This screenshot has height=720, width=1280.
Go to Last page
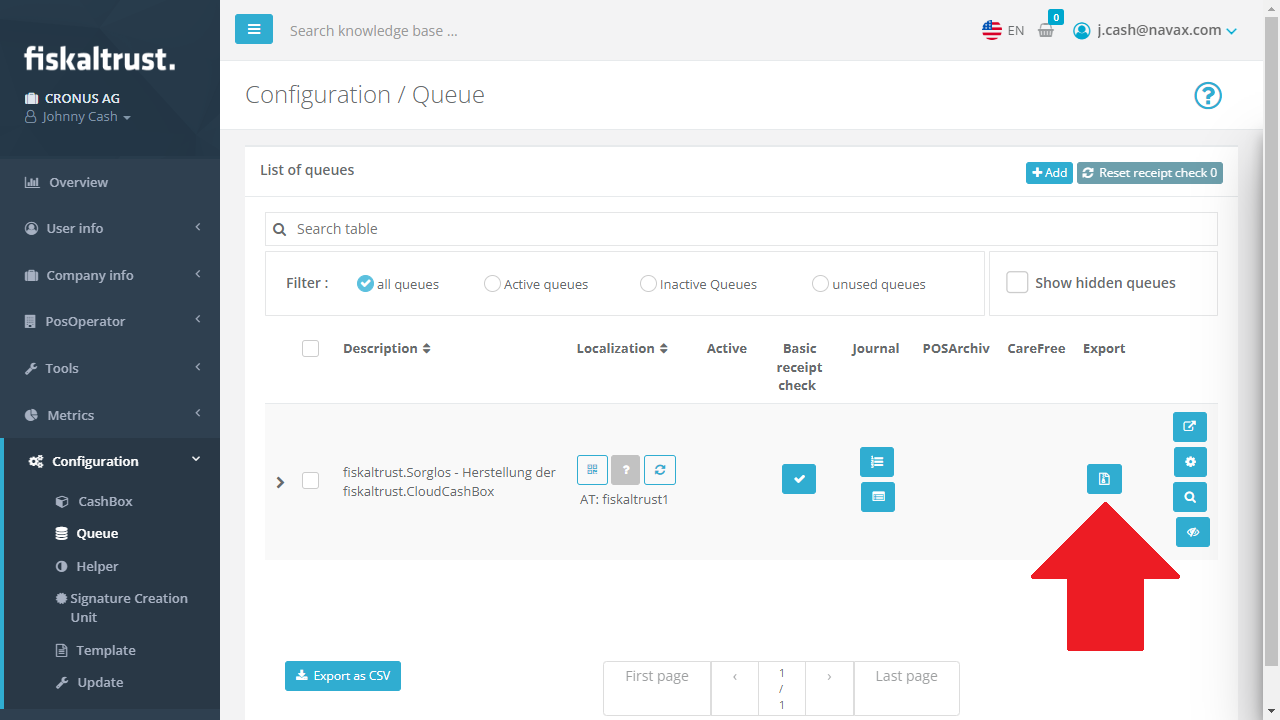click(907, 688)
